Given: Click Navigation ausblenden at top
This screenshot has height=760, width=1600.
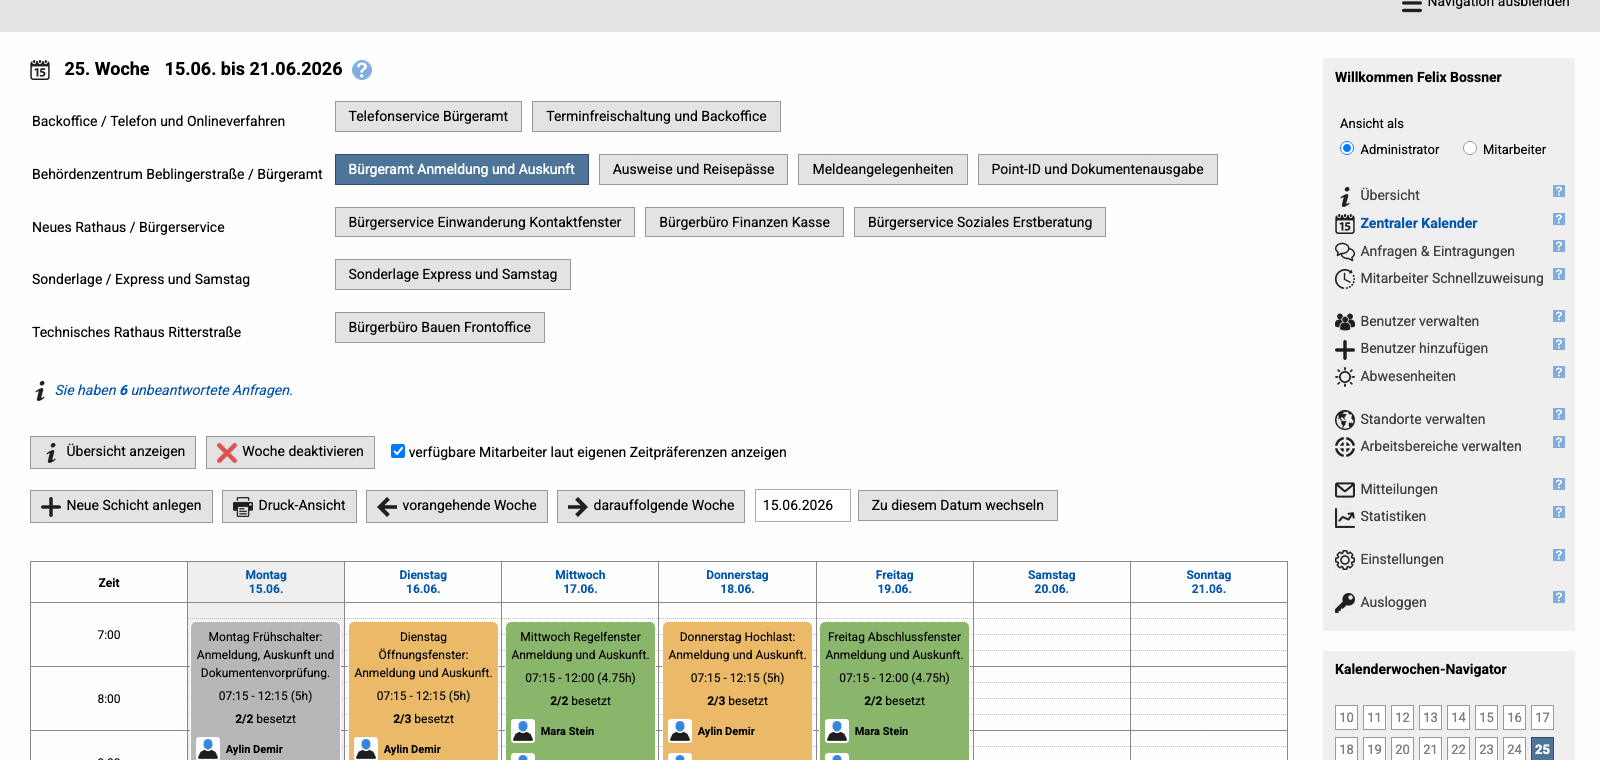Looking at the screenshot, I should [1486, 4].
